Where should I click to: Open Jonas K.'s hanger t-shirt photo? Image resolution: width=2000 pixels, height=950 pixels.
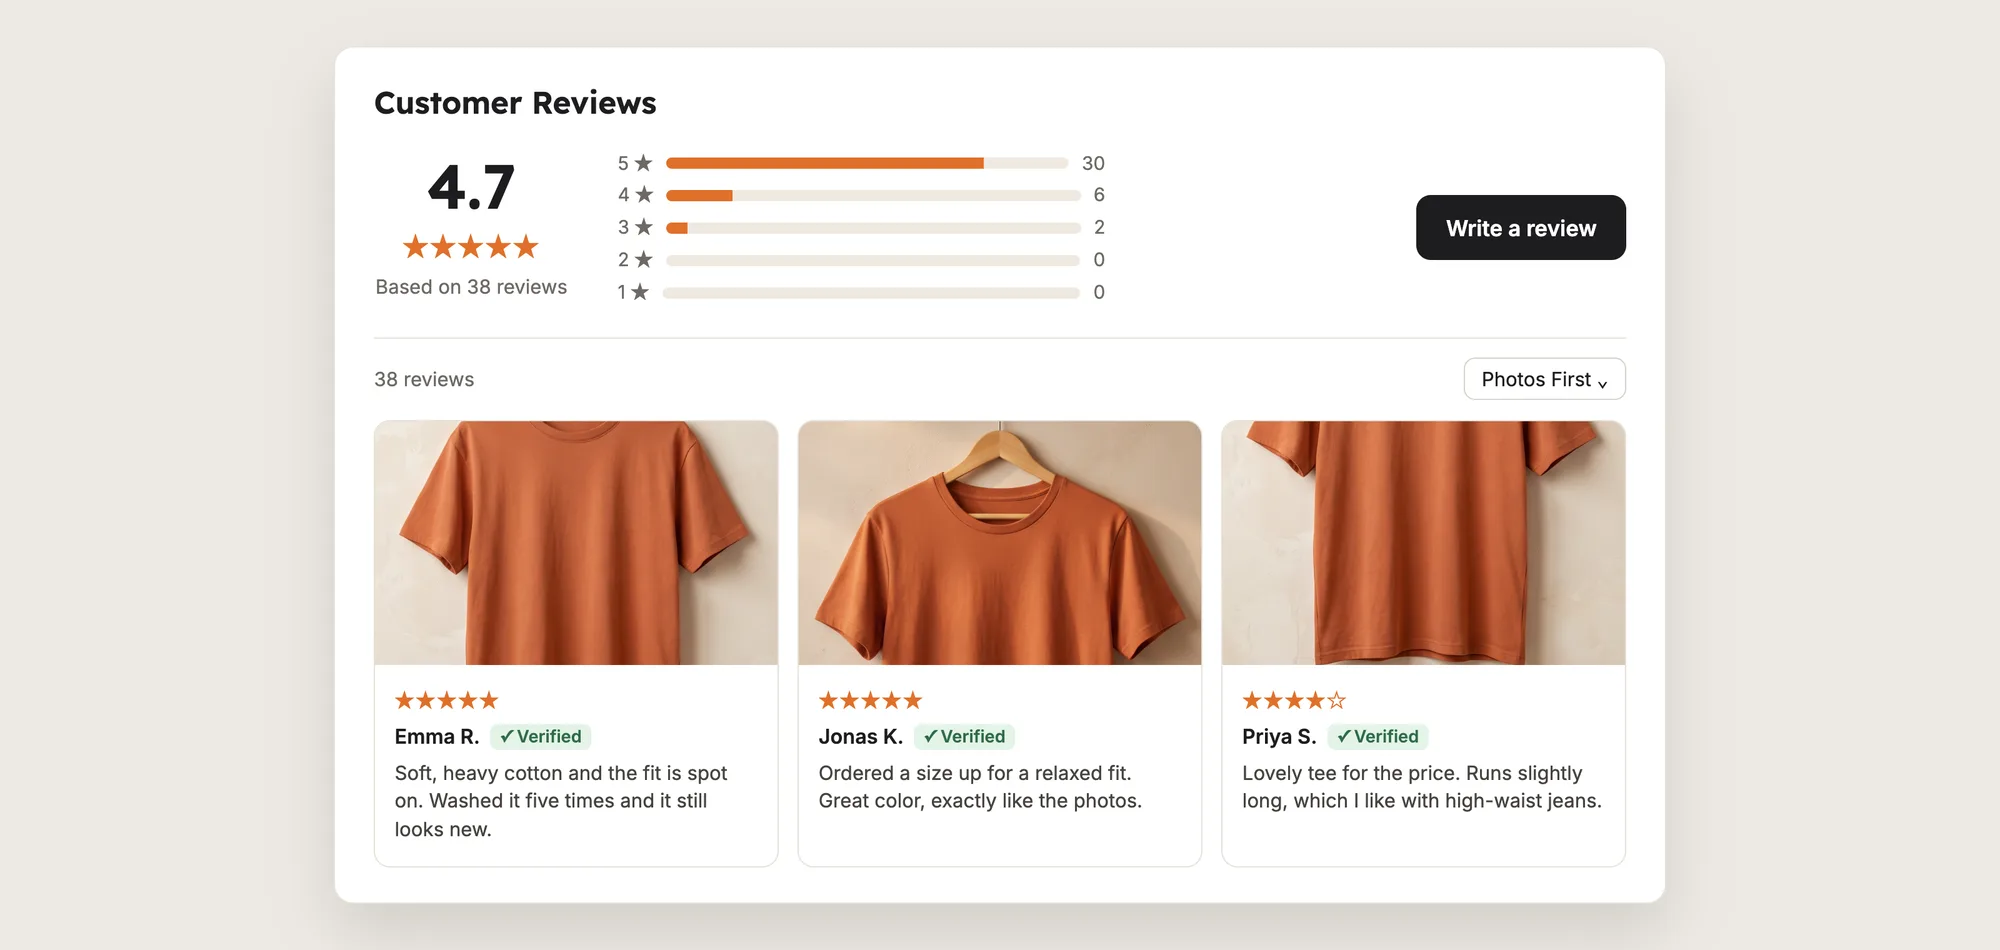coord(1000,543)
